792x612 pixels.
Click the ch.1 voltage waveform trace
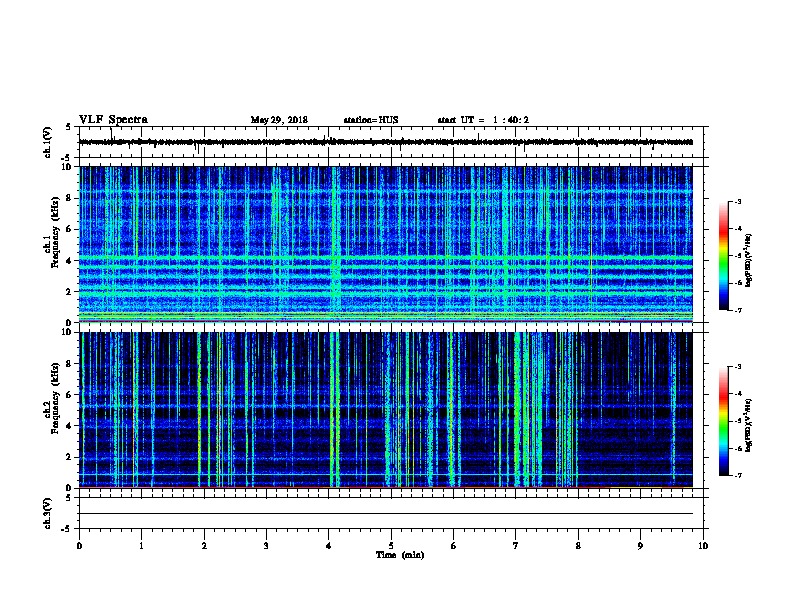tap(386, 142)
